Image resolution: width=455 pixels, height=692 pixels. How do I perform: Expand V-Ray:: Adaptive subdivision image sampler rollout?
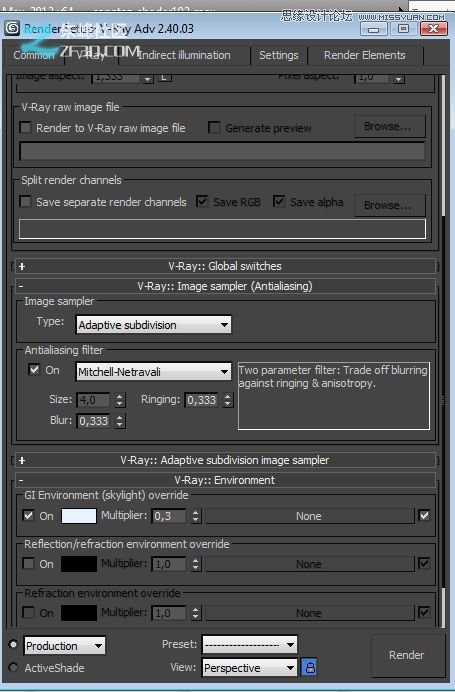pyautogui.click(x=225, y=460)
